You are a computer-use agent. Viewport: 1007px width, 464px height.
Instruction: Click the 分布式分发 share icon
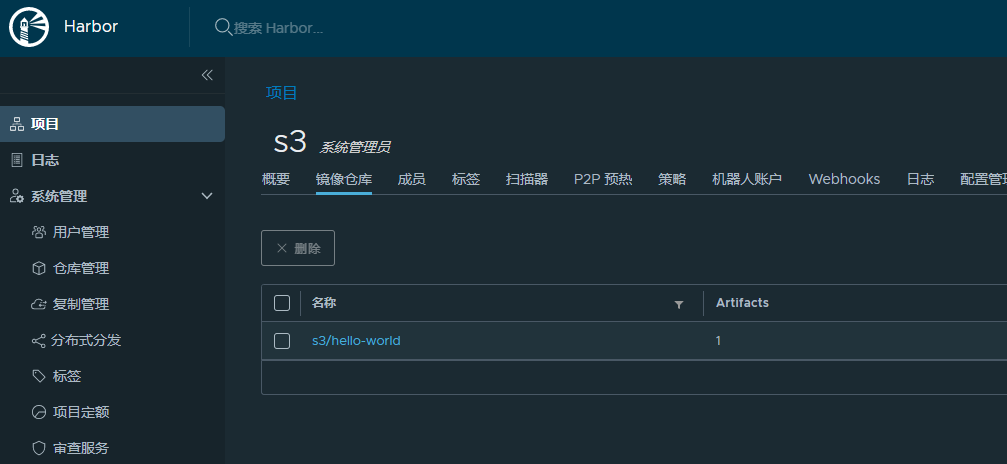tap(39, 340)
